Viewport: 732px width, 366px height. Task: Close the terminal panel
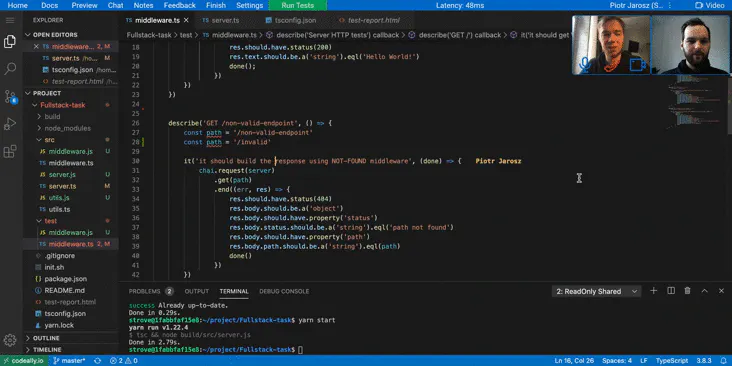coord(721,291)
